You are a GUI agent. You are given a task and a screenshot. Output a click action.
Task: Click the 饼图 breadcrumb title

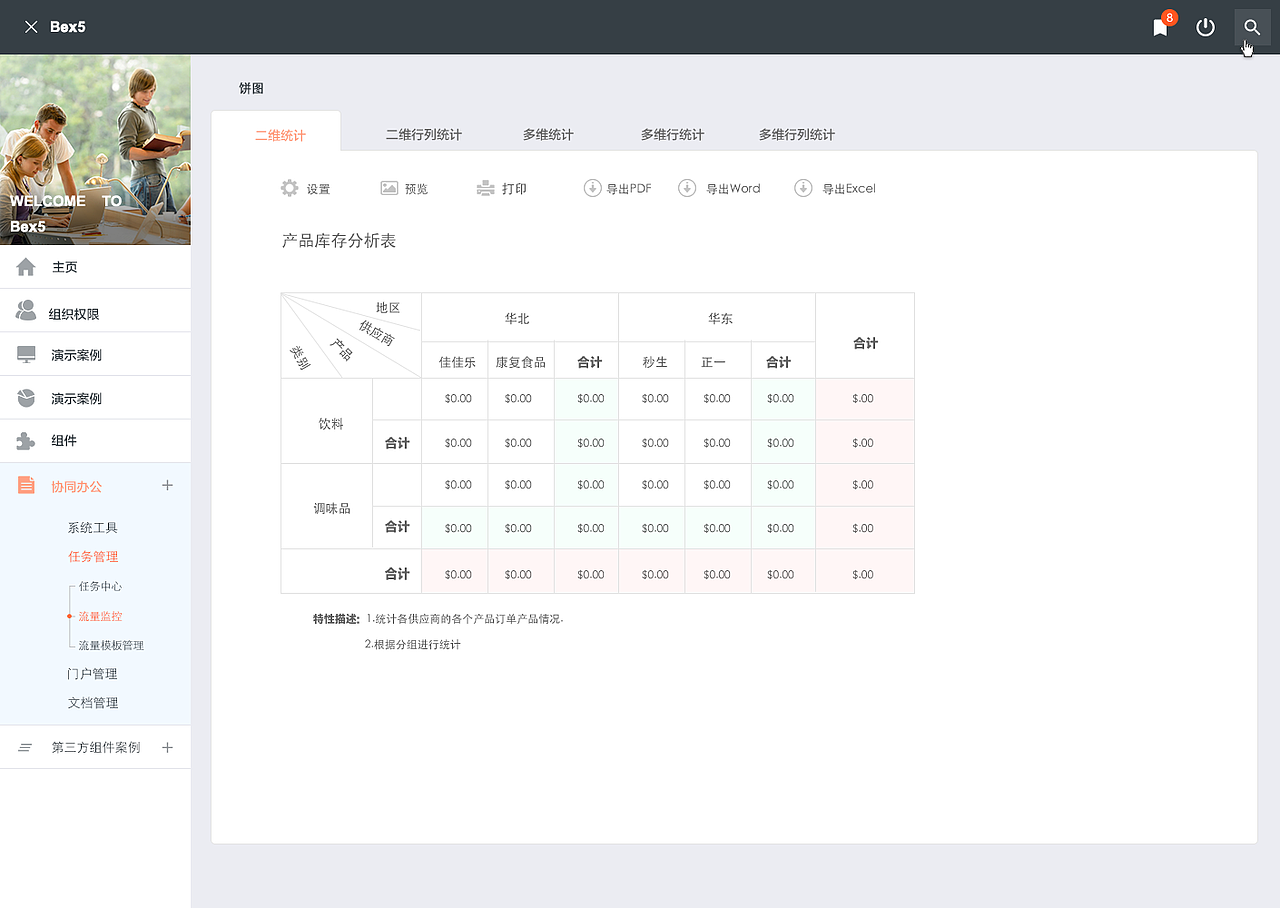point(251,89)
